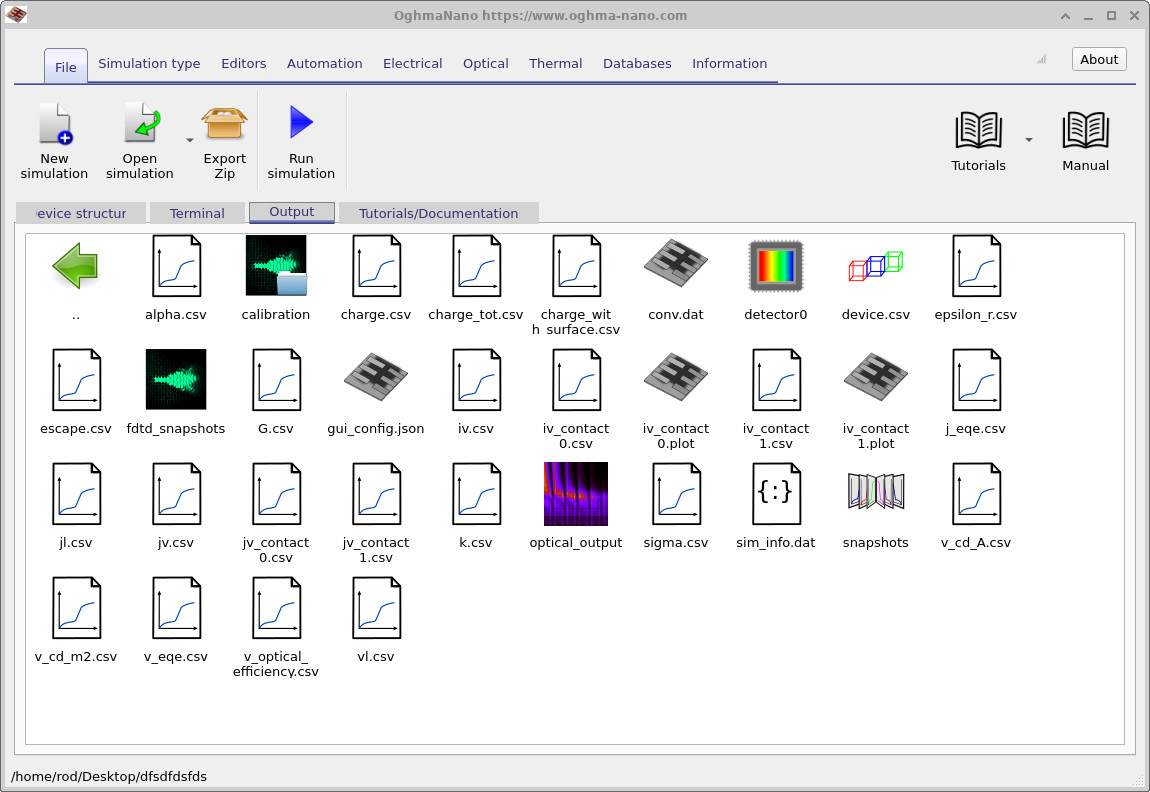The image size is (1150, 792).
Task: Select the vl.csv file icon
Action: (376, 608)
